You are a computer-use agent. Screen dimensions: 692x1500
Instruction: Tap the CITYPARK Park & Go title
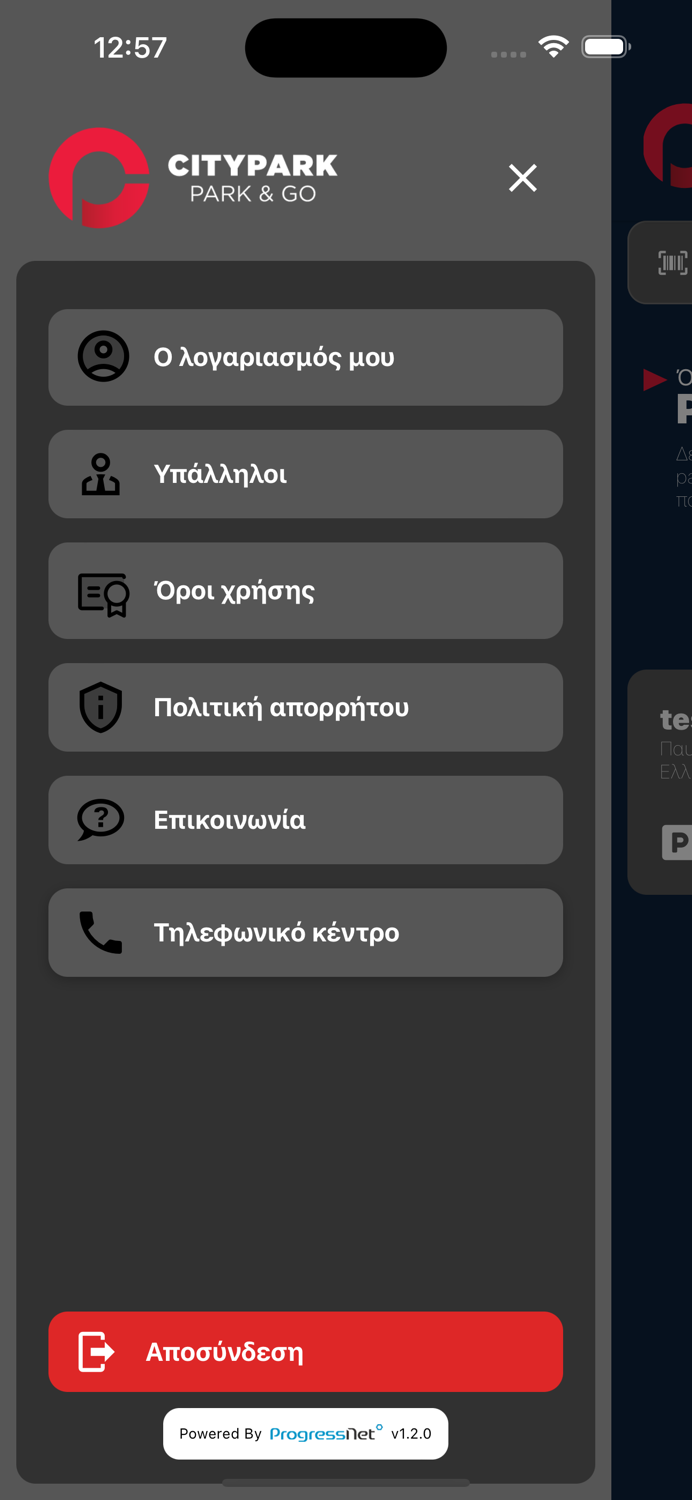253,178
